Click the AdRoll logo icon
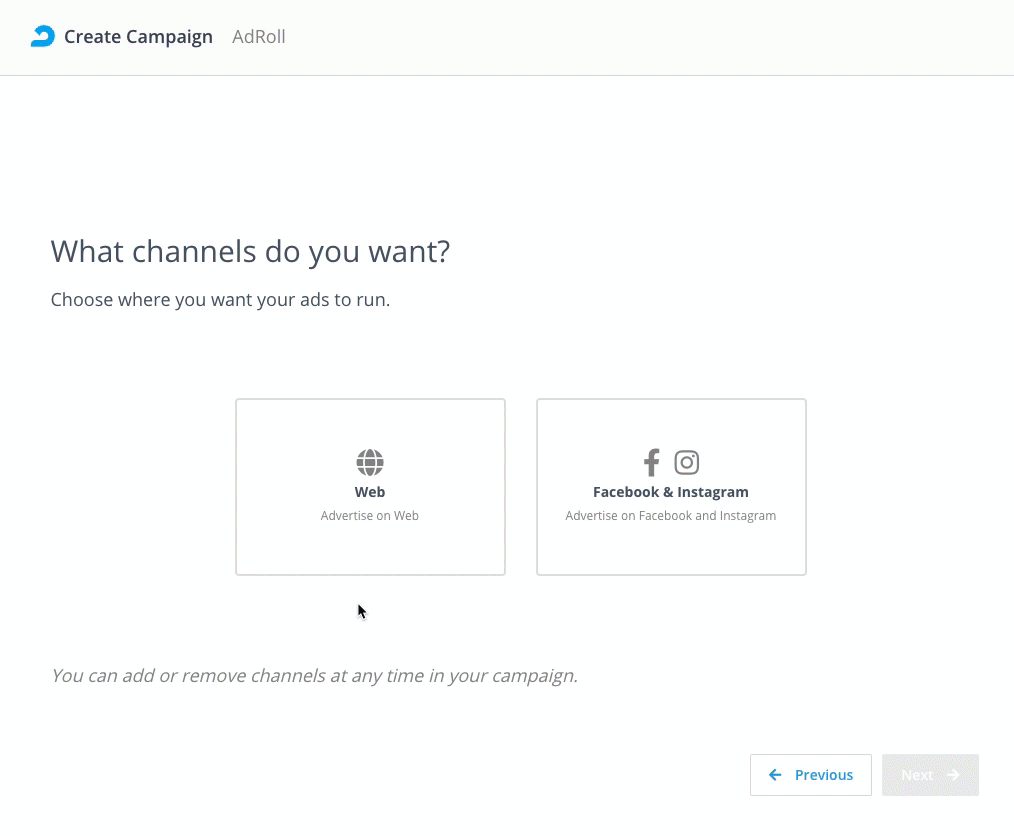This screenshot has width=1014, height=836. 43,36
